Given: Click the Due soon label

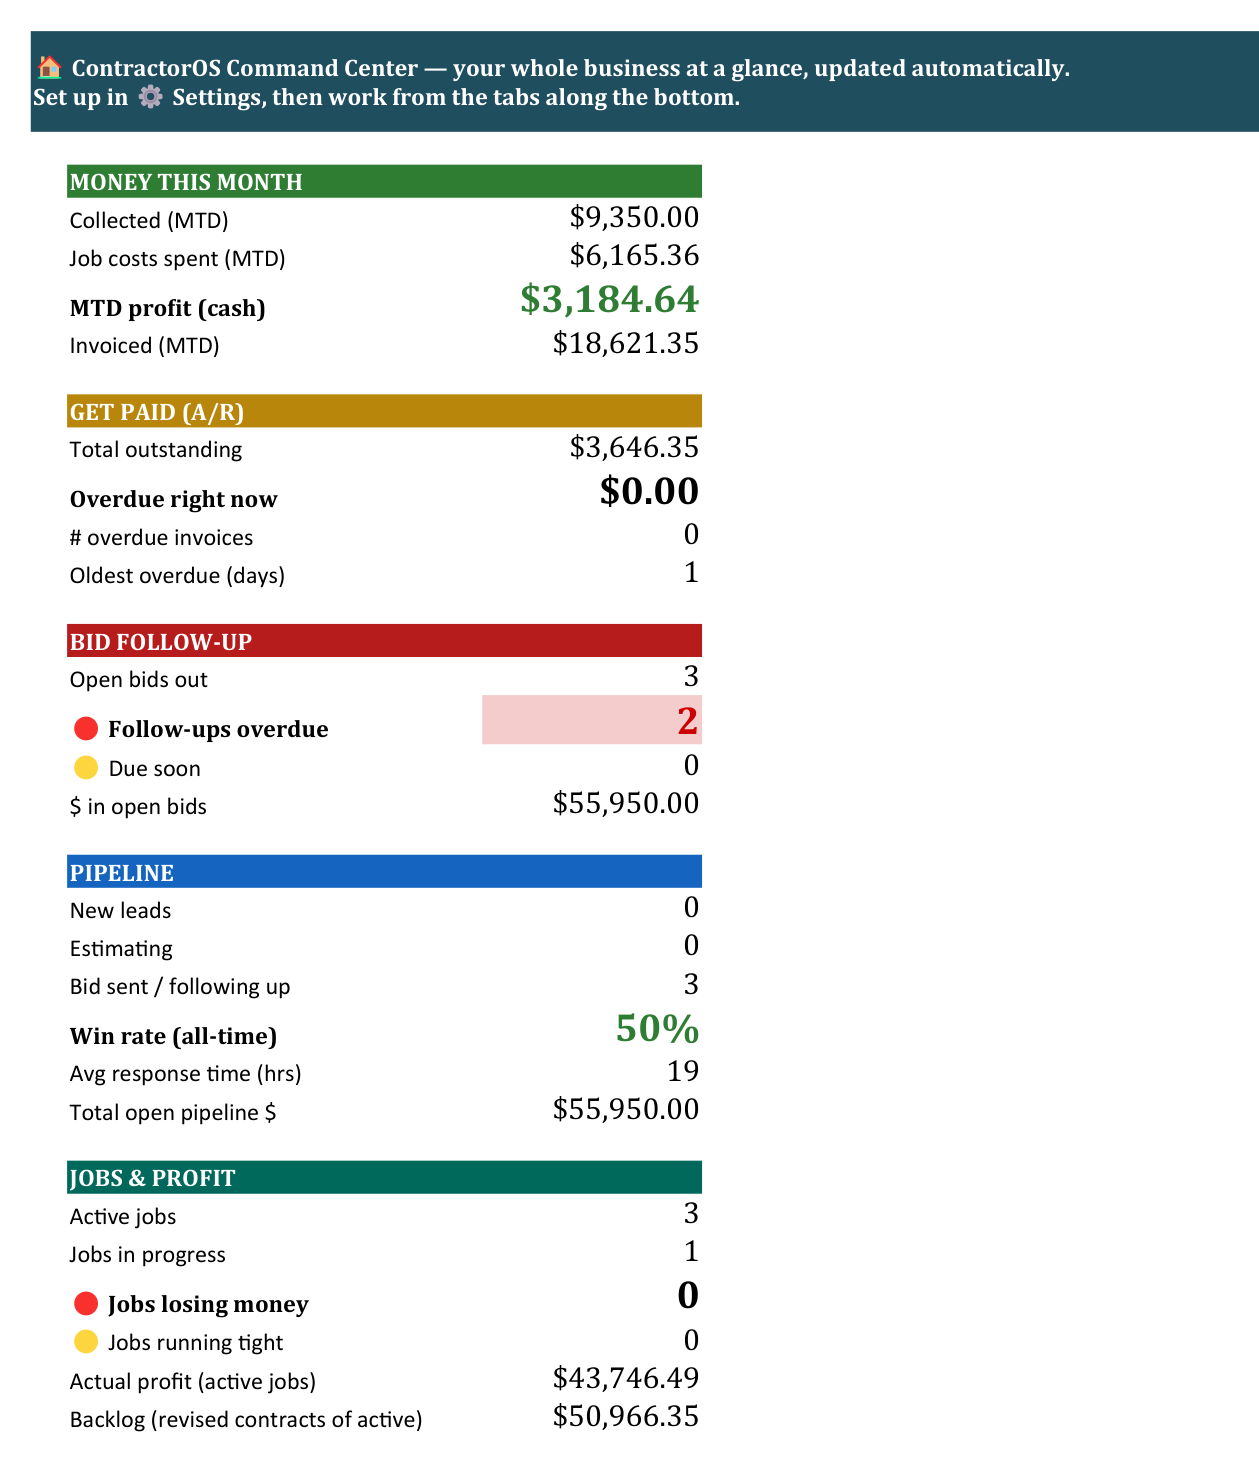Looking at the screenshot, I should [154, 769].
